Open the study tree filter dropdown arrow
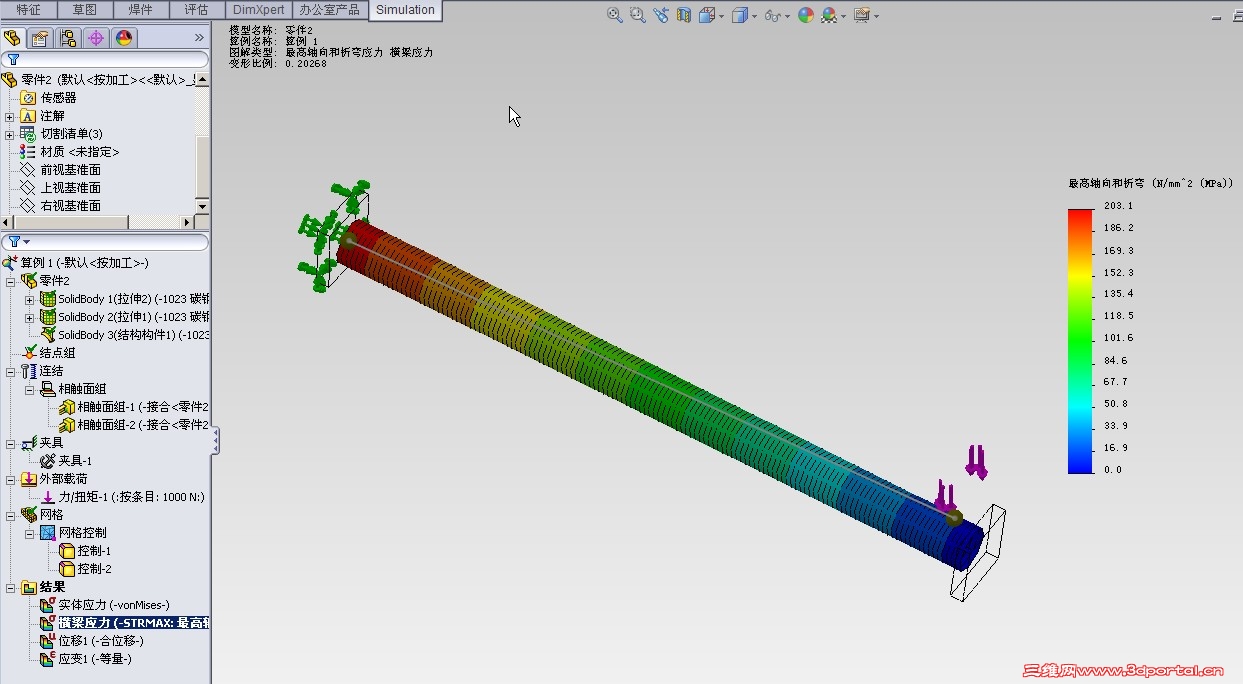The width and height of the screenshot is (1243, 684). (x=26, y=242)
